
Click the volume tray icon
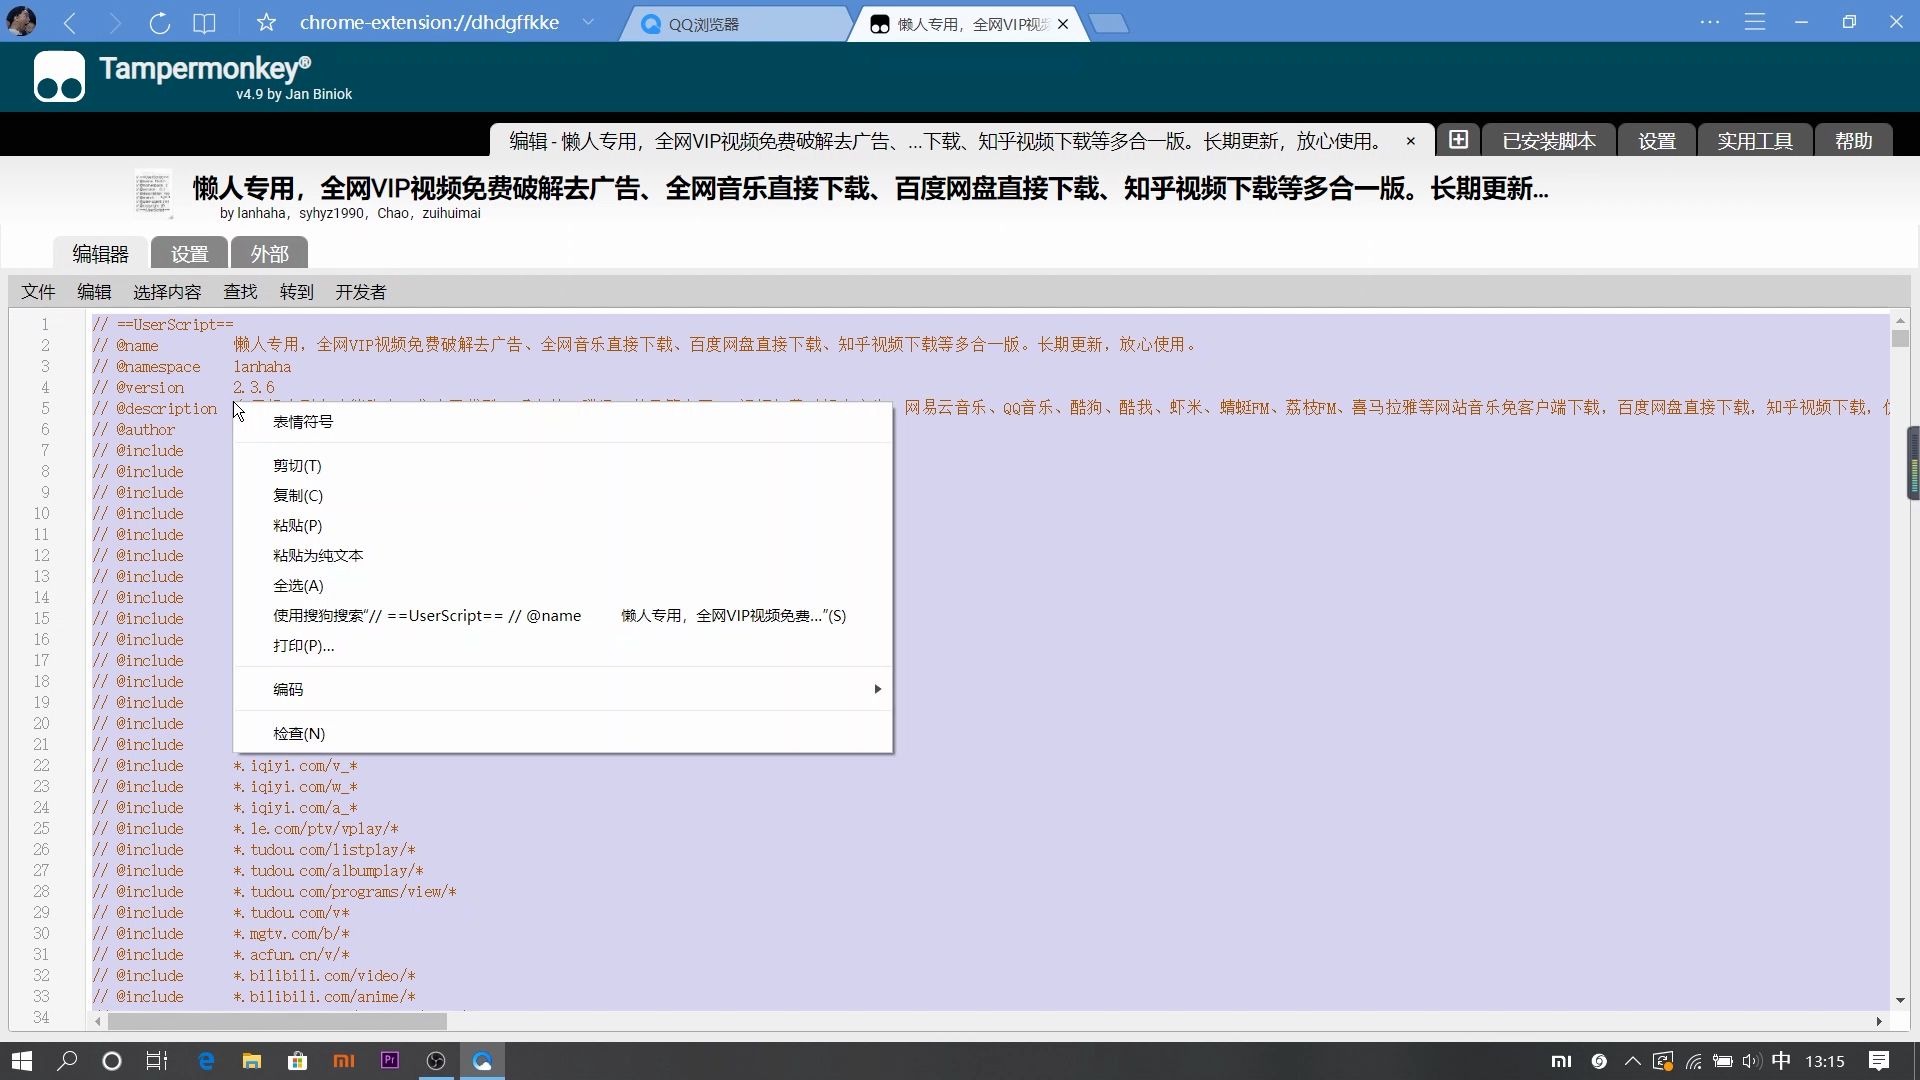click(x=1751, y=1061)
